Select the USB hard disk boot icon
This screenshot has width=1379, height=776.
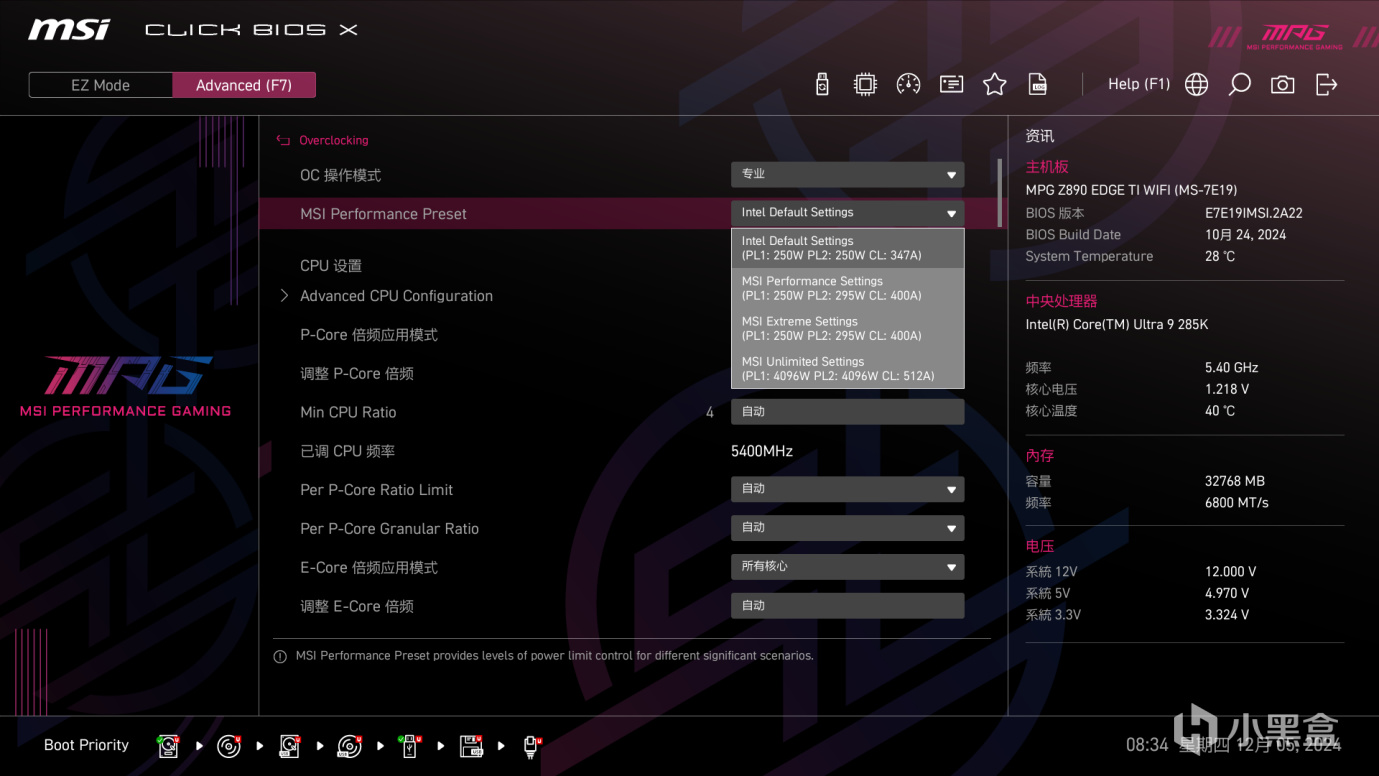[290, 746]
